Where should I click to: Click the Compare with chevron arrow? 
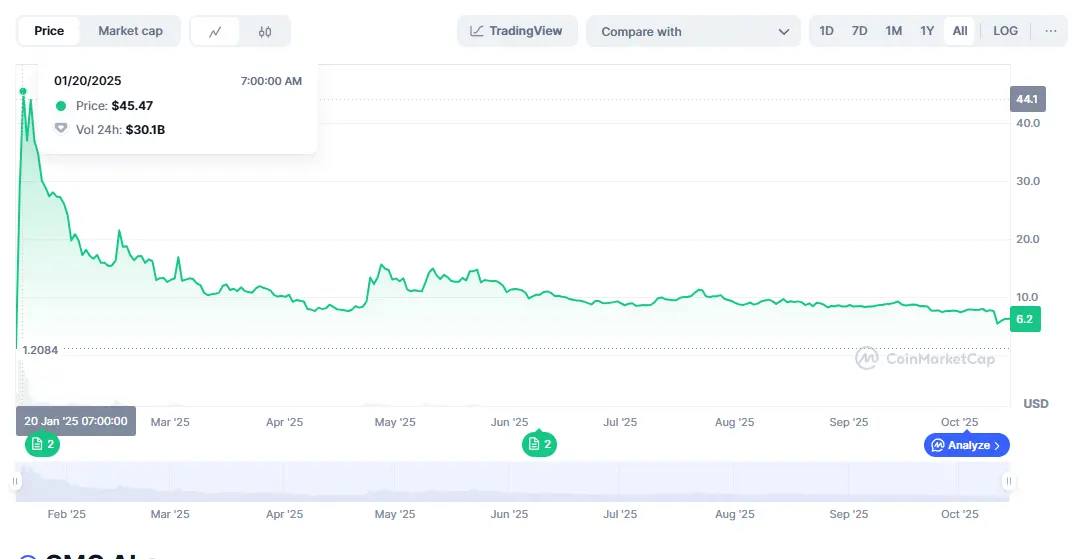pos(783,31)
